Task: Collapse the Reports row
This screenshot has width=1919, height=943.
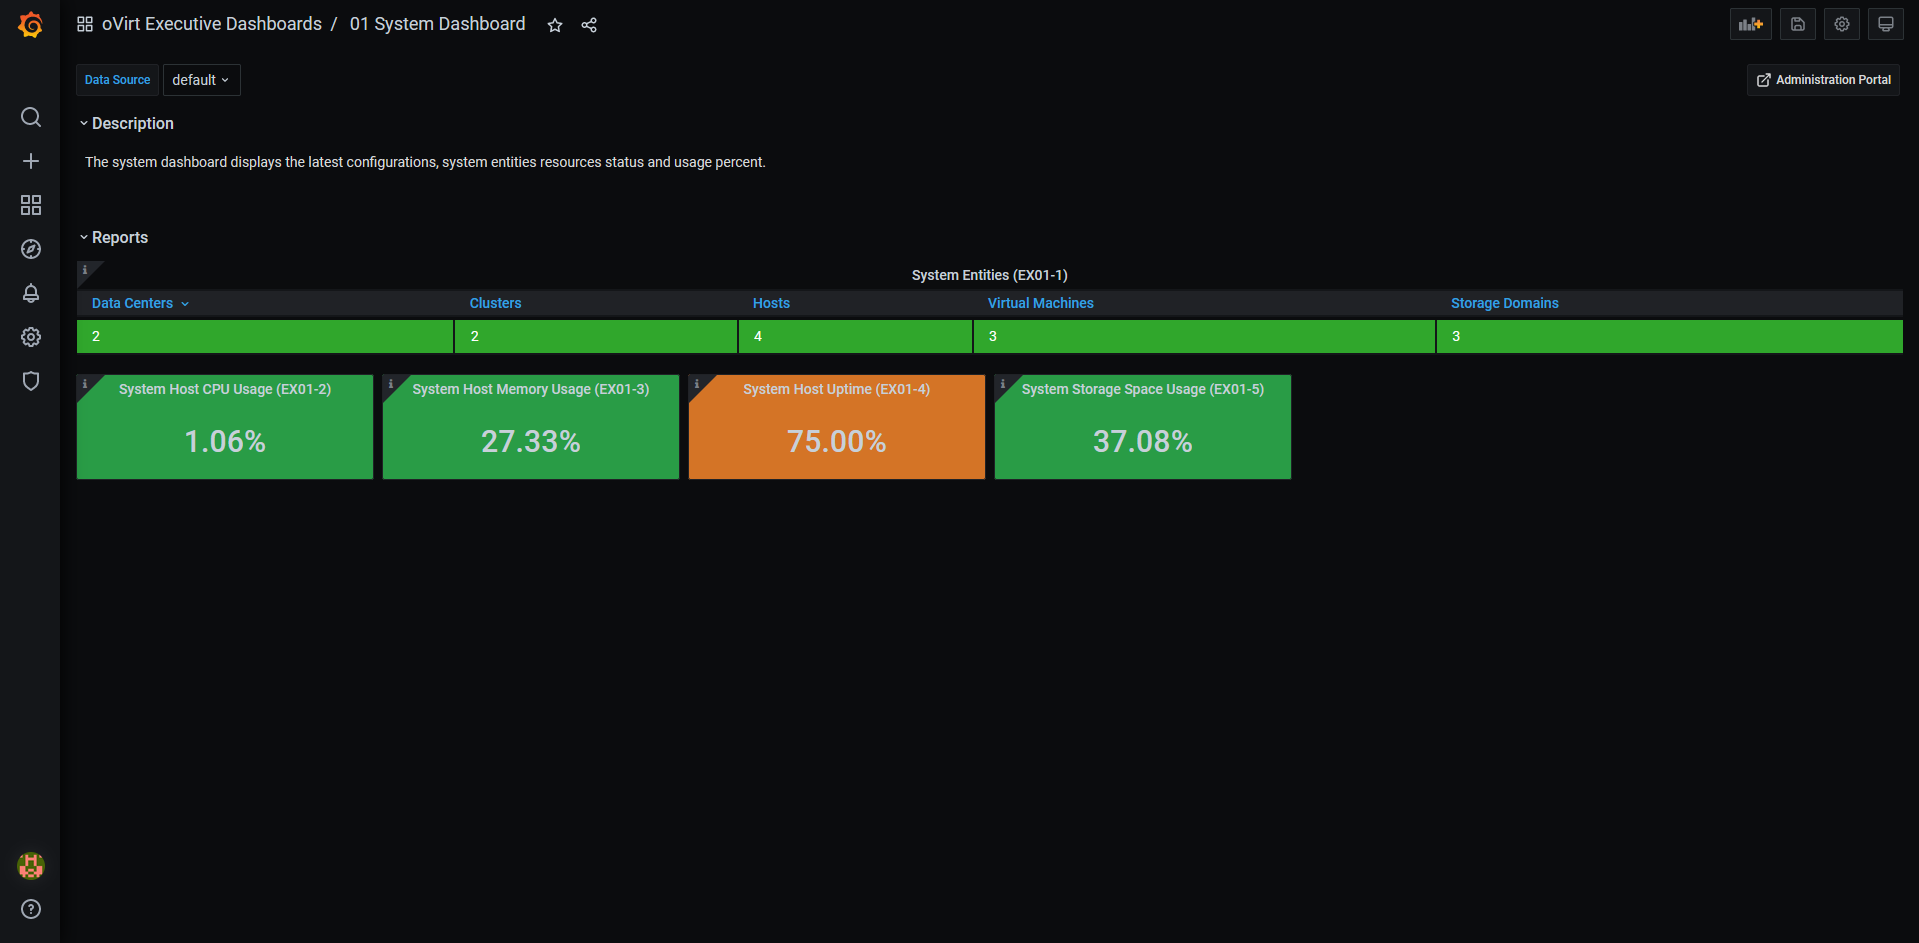Action: tap(113, 238)
